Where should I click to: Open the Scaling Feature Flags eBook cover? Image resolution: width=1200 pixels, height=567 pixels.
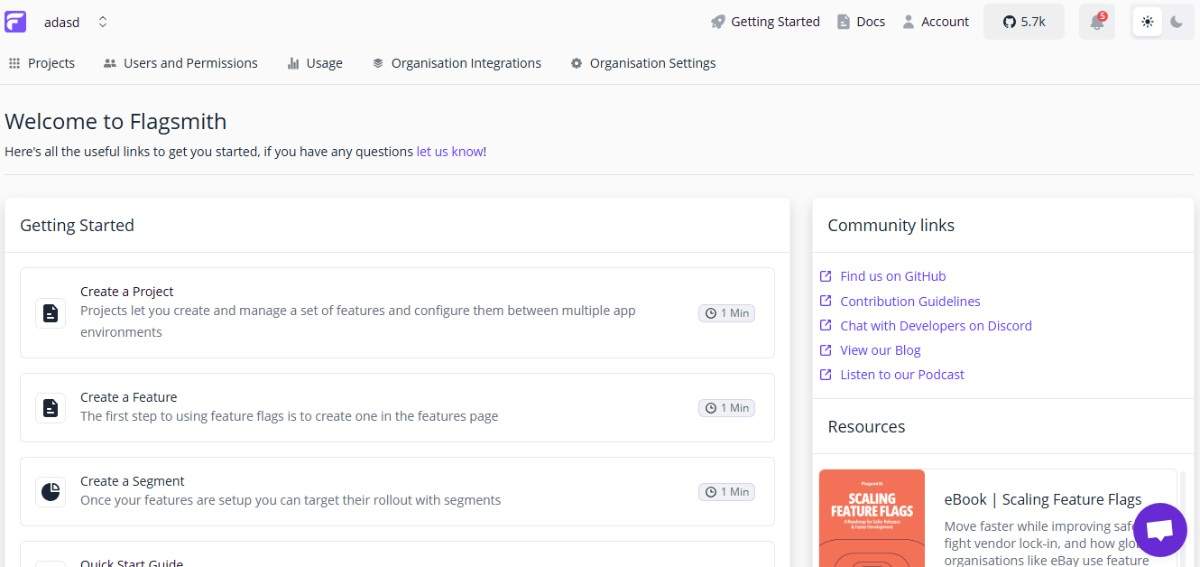pyautogui.click(x=872, y=518)
